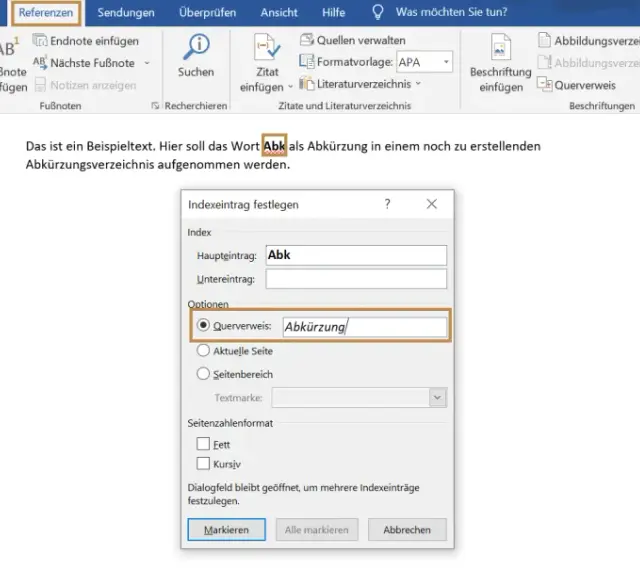
Task: Select the Aktuelle Seite radio button
Action: click(x=203, y=350)
